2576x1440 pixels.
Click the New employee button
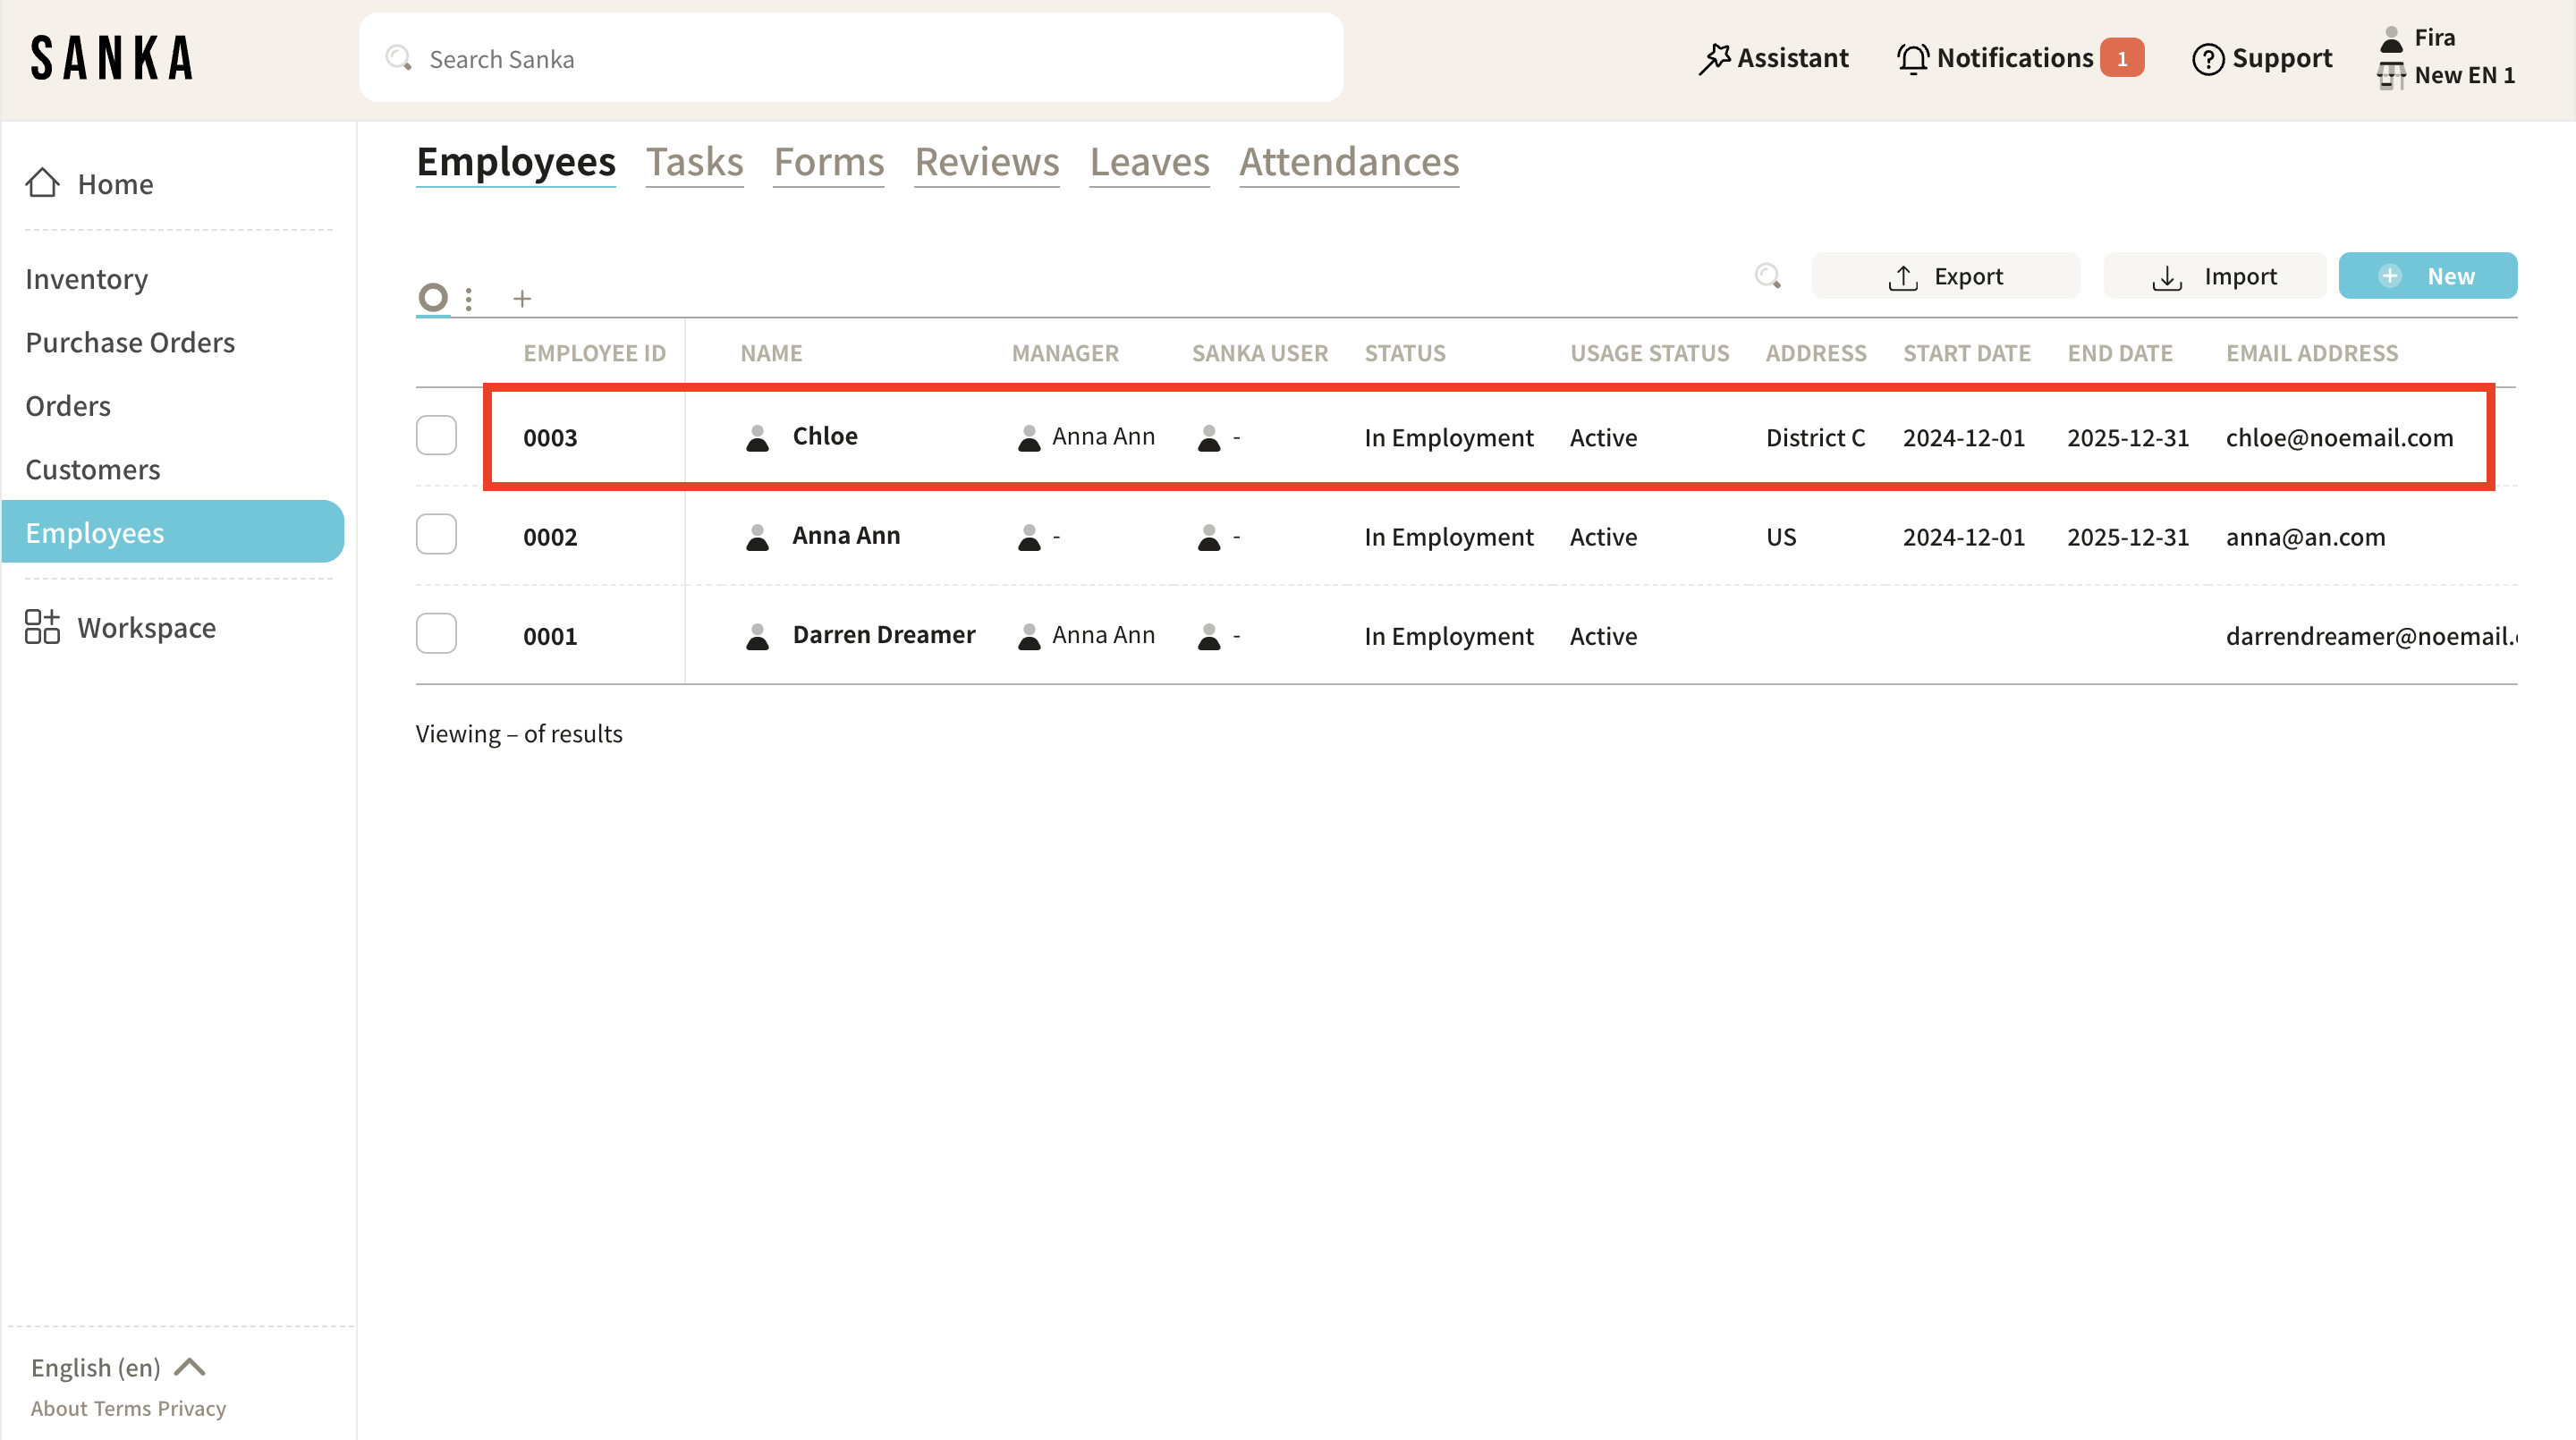point(2427,276)
